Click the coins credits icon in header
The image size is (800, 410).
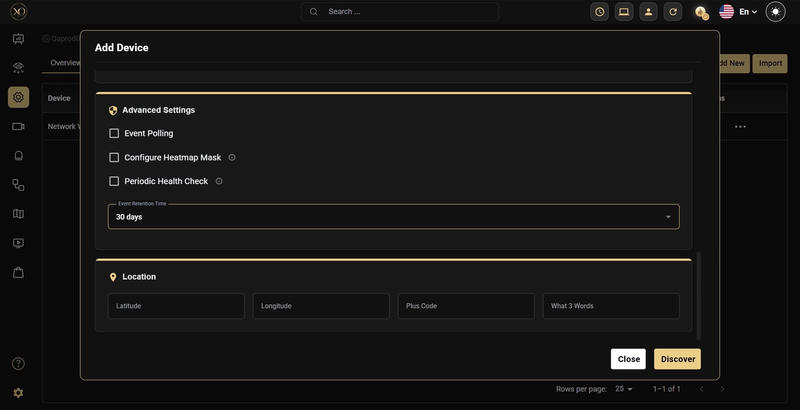pos(702,12)
